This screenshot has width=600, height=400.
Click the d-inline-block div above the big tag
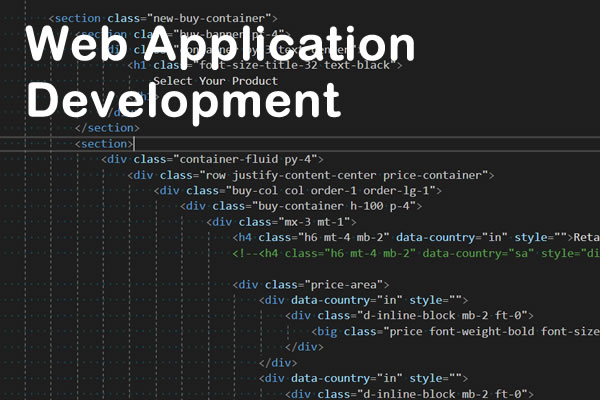point(410,315)
